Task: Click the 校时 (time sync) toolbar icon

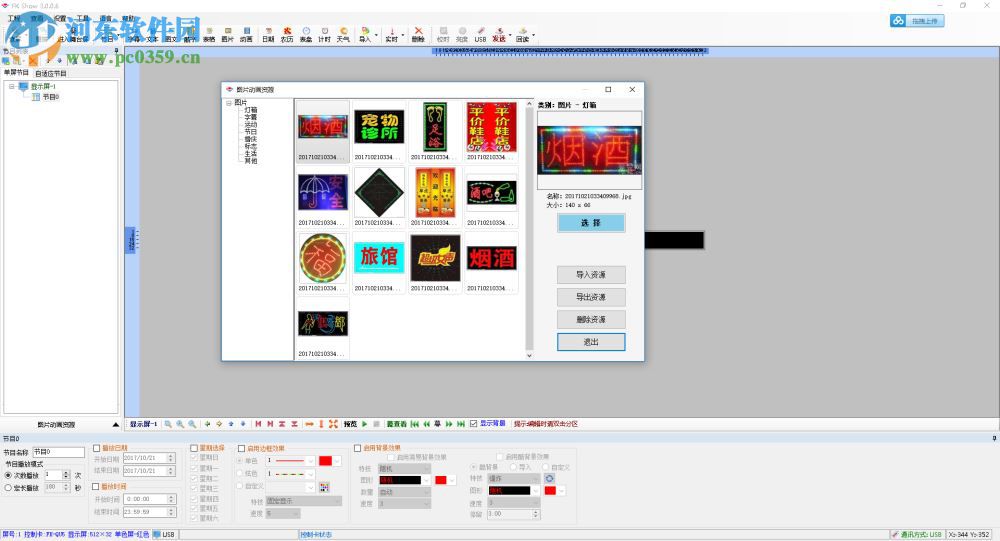Action: [x=443, y=34]
